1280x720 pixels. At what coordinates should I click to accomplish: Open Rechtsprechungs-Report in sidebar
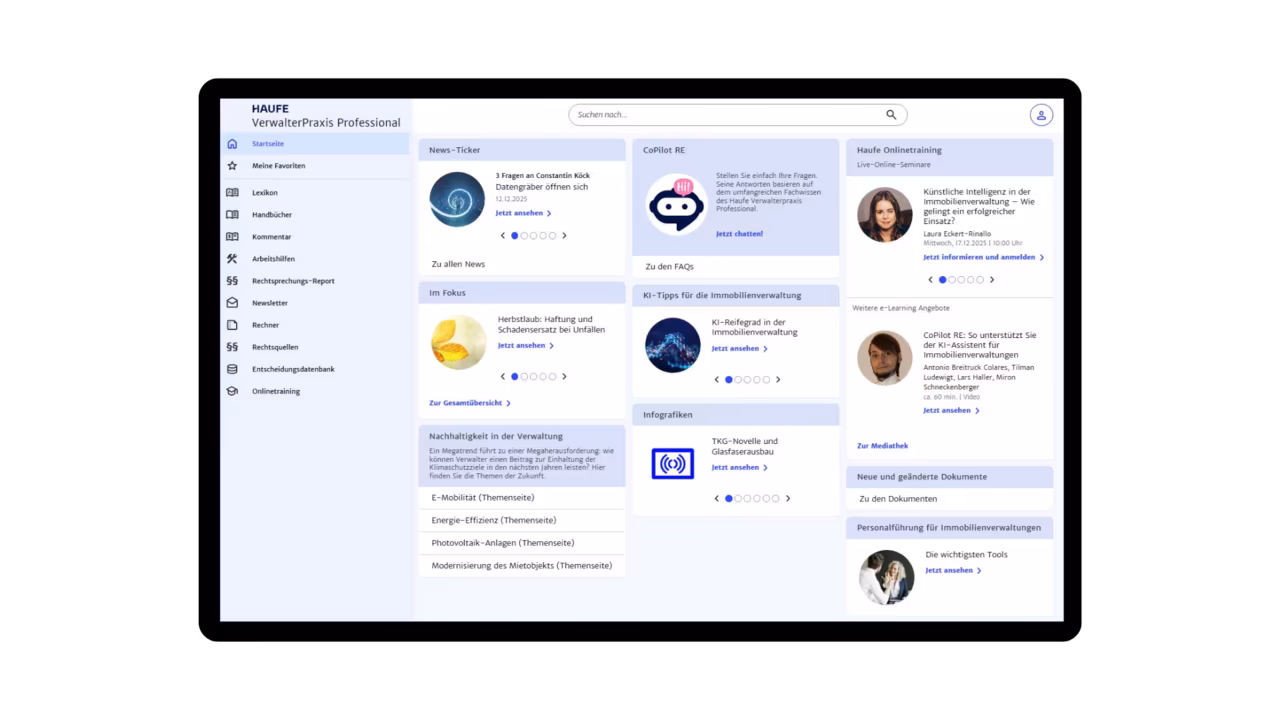tap(293, 281)
